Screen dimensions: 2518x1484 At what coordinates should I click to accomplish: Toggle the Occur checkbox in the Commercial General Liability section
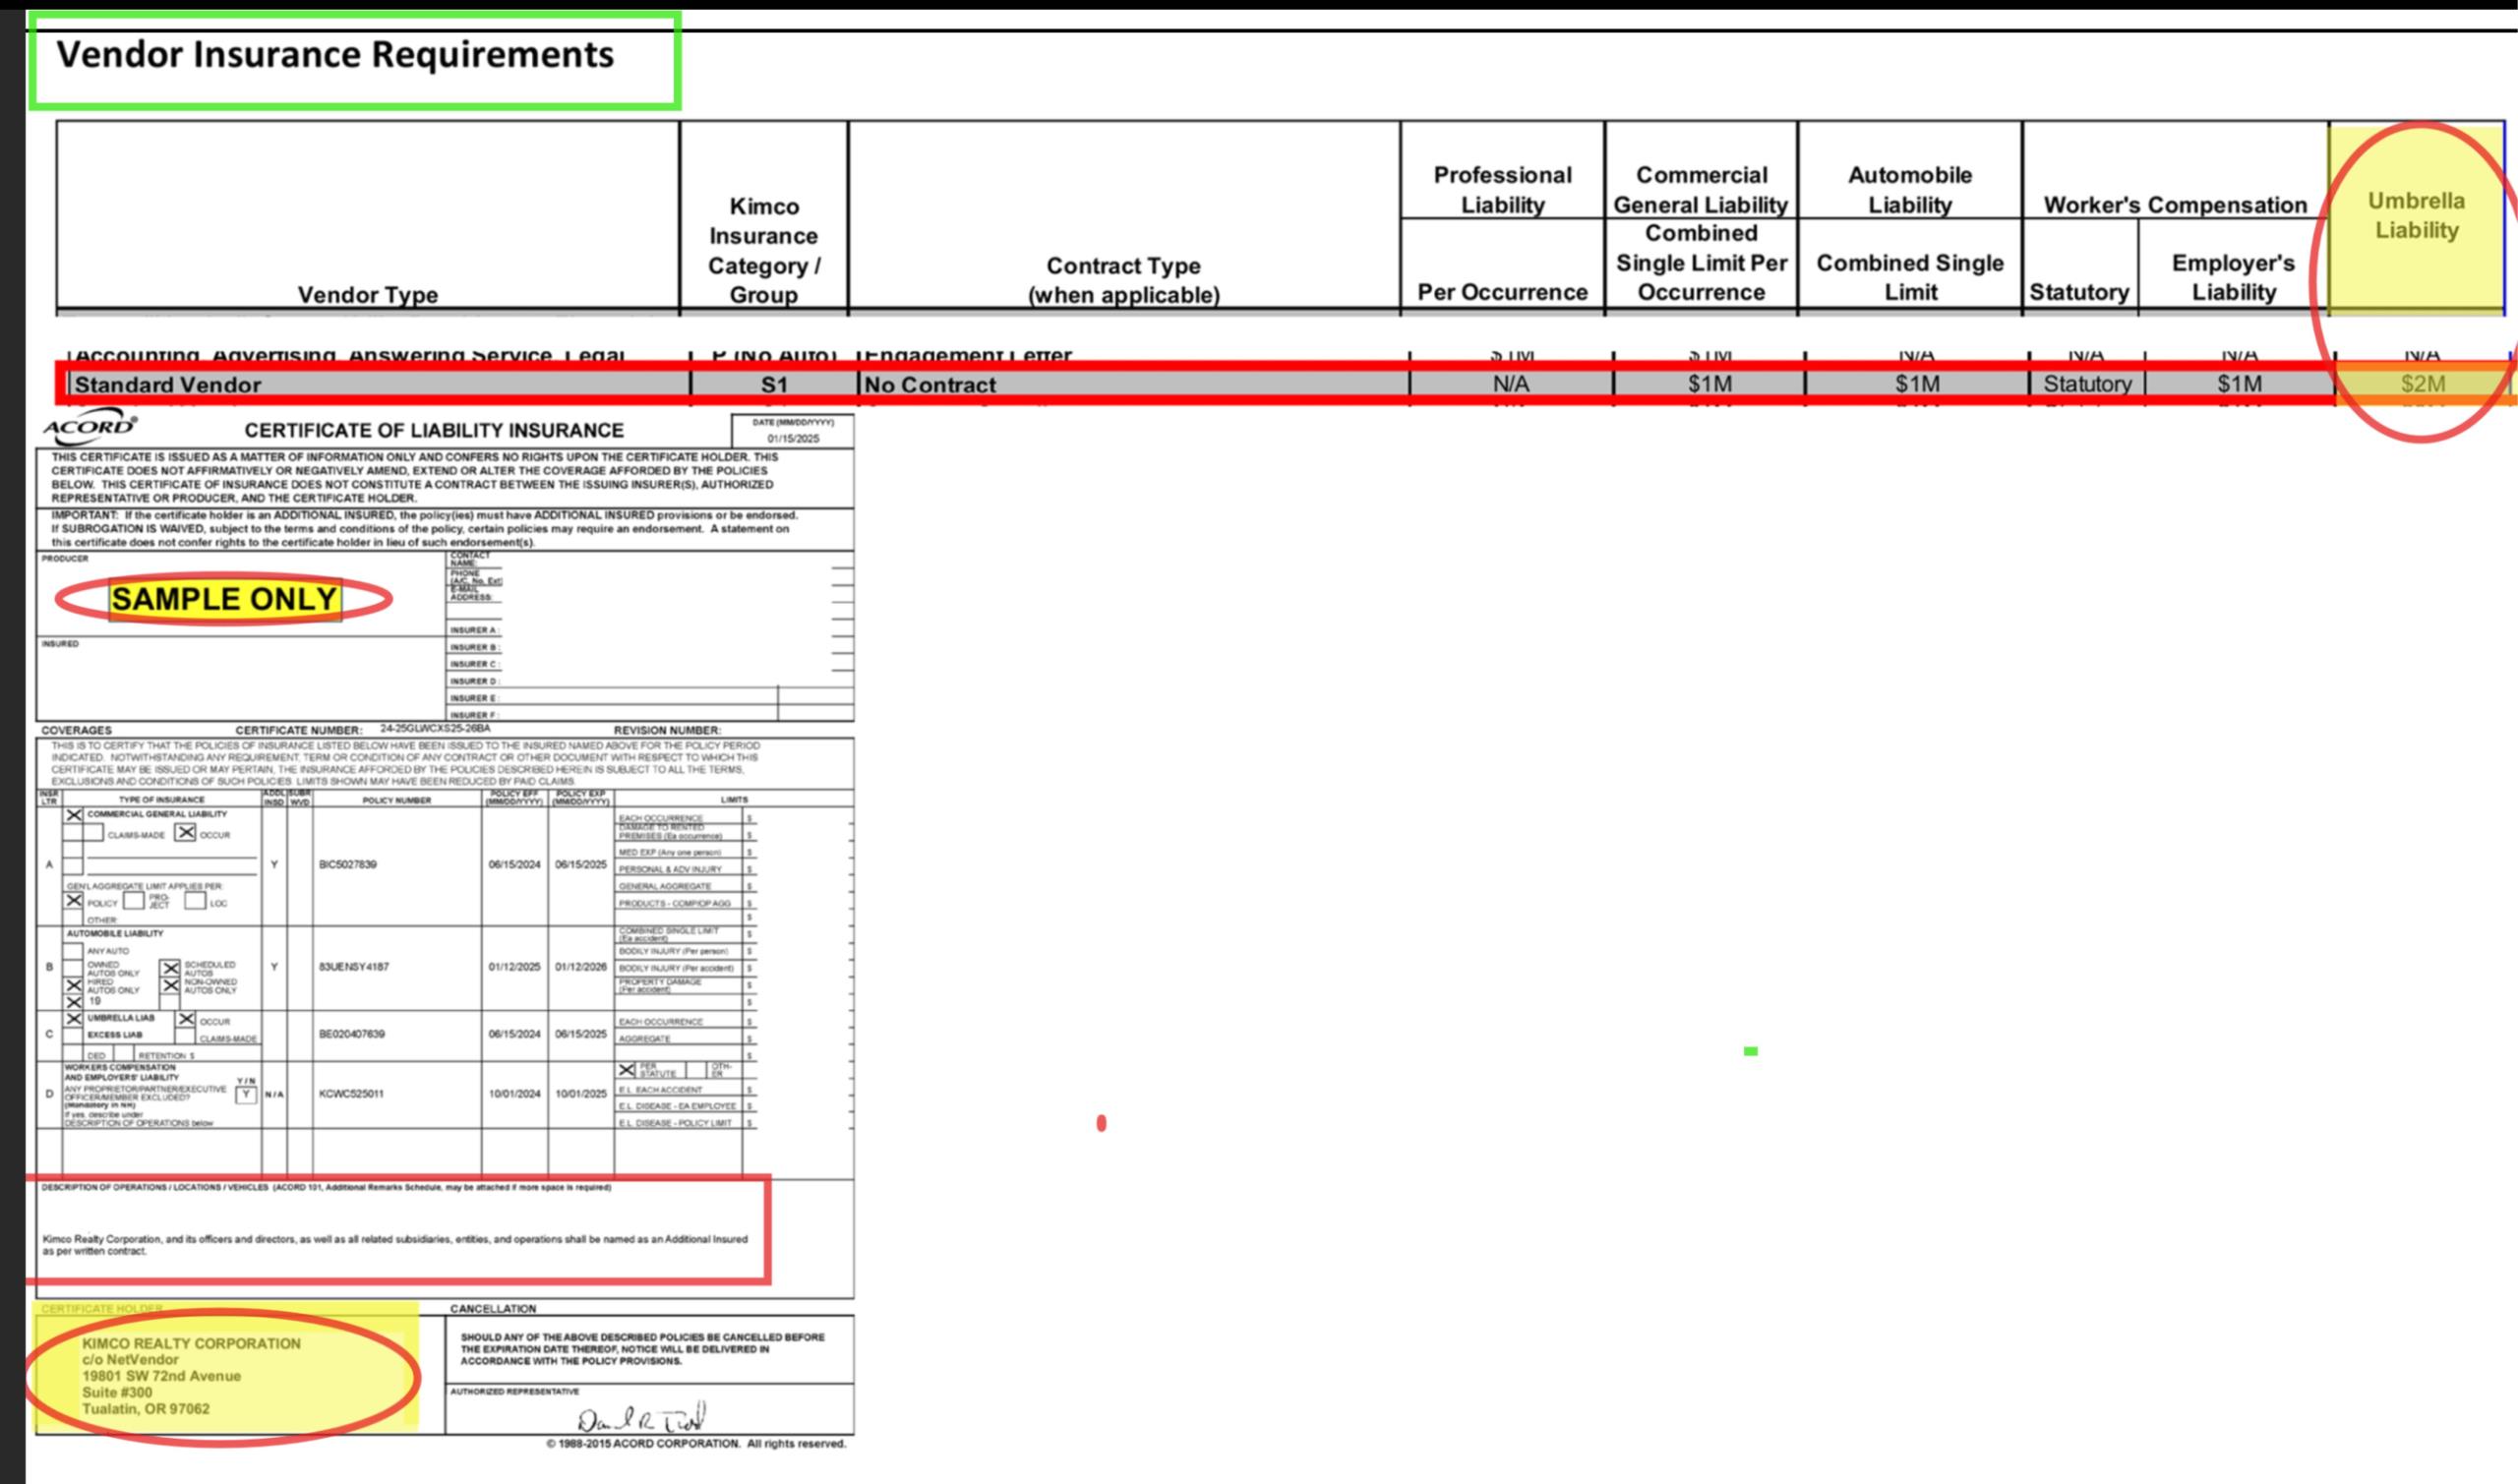point(185,833)
